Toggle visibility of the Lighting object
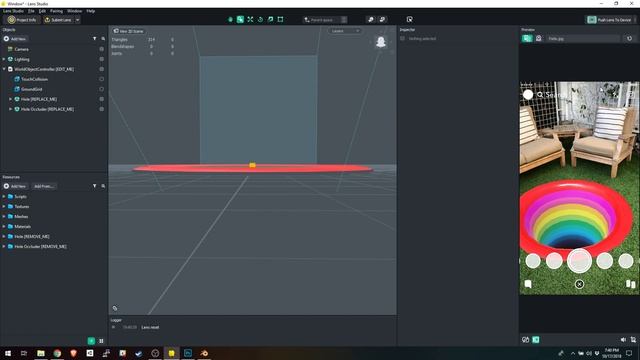Viewport: 640px width, 360px height. click(102, 59)
